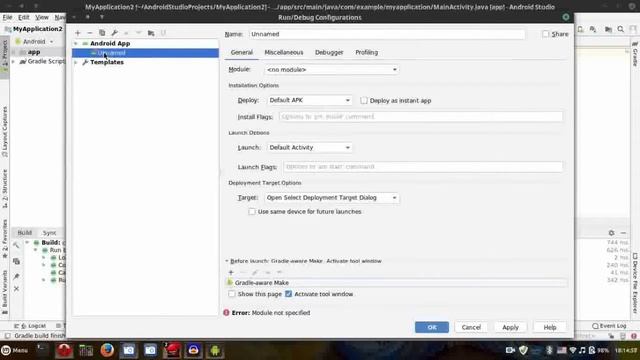Click the Wi-Fi network tray icon
Image resolution: width=640 pixels, height=360 pixels.
click(x=573, y=350)
